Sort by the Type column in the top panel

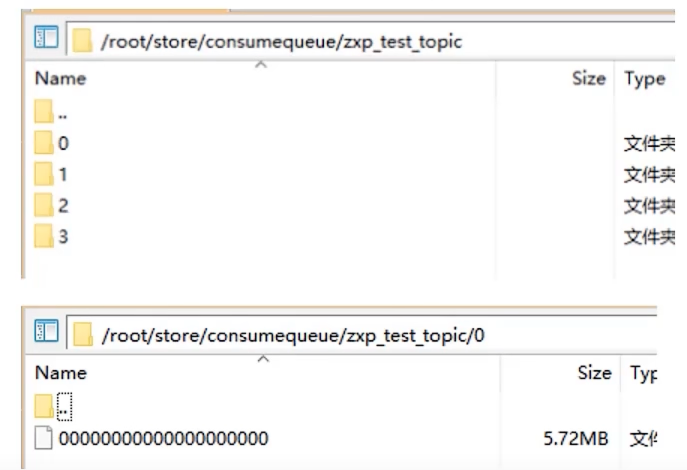click(645, 79)
